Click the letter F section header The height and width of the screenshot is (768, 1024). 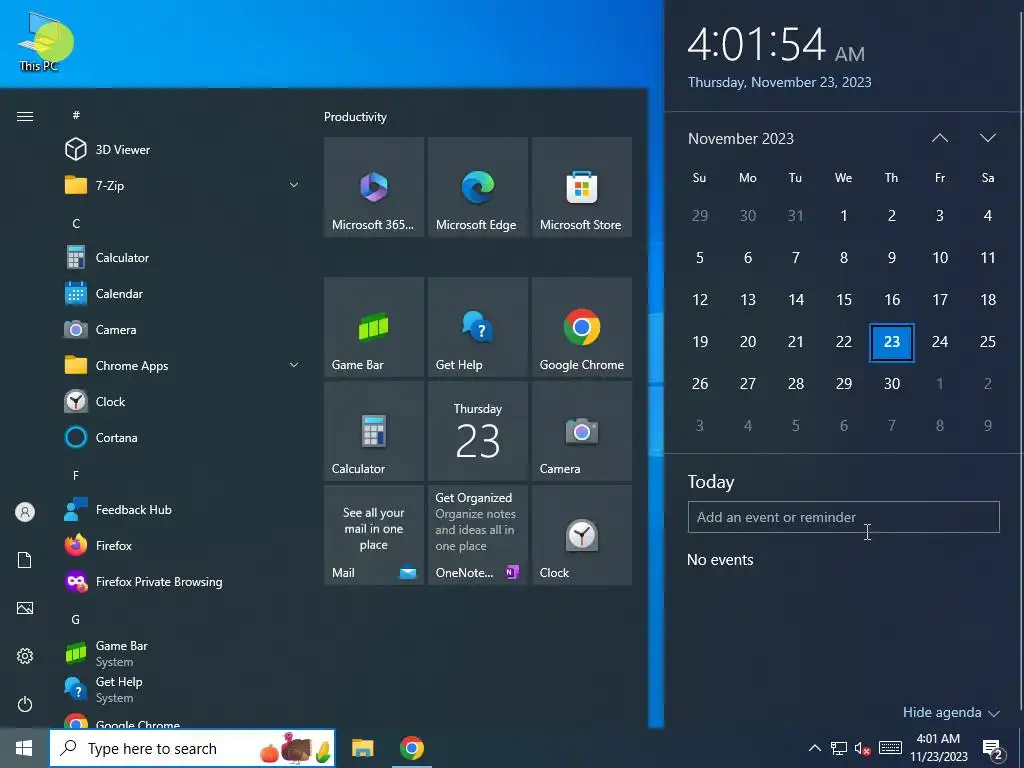coord(76,475)
